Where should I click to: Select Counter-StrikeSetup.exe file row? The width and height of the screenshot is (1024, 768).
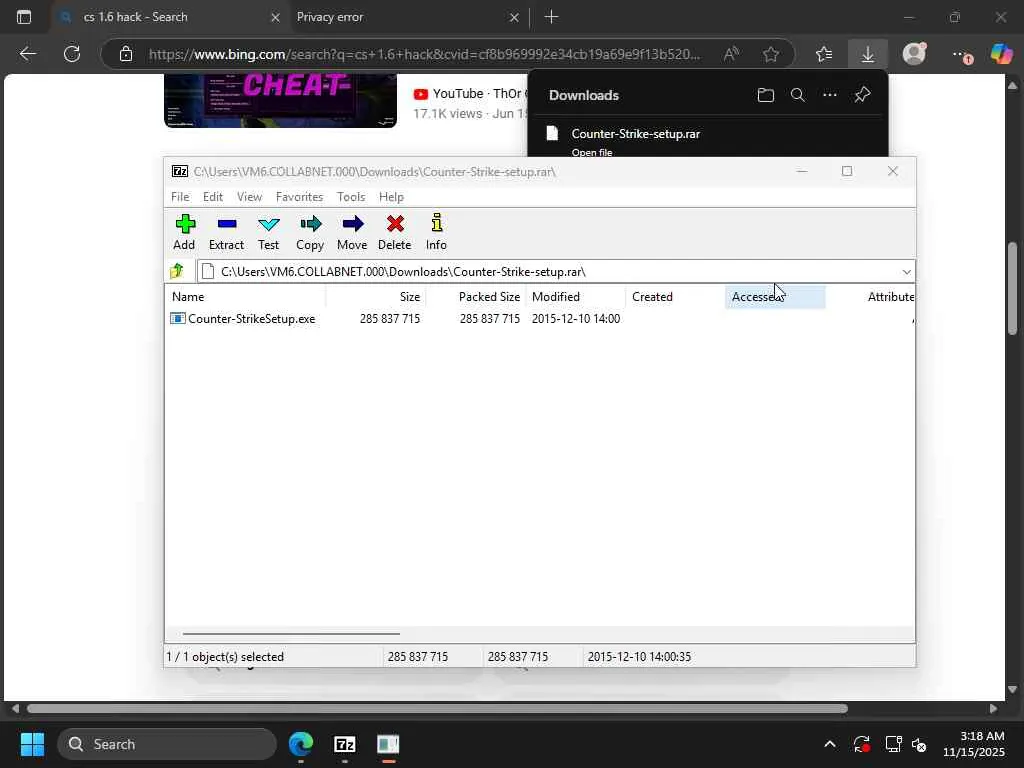[x=539, y=319]
